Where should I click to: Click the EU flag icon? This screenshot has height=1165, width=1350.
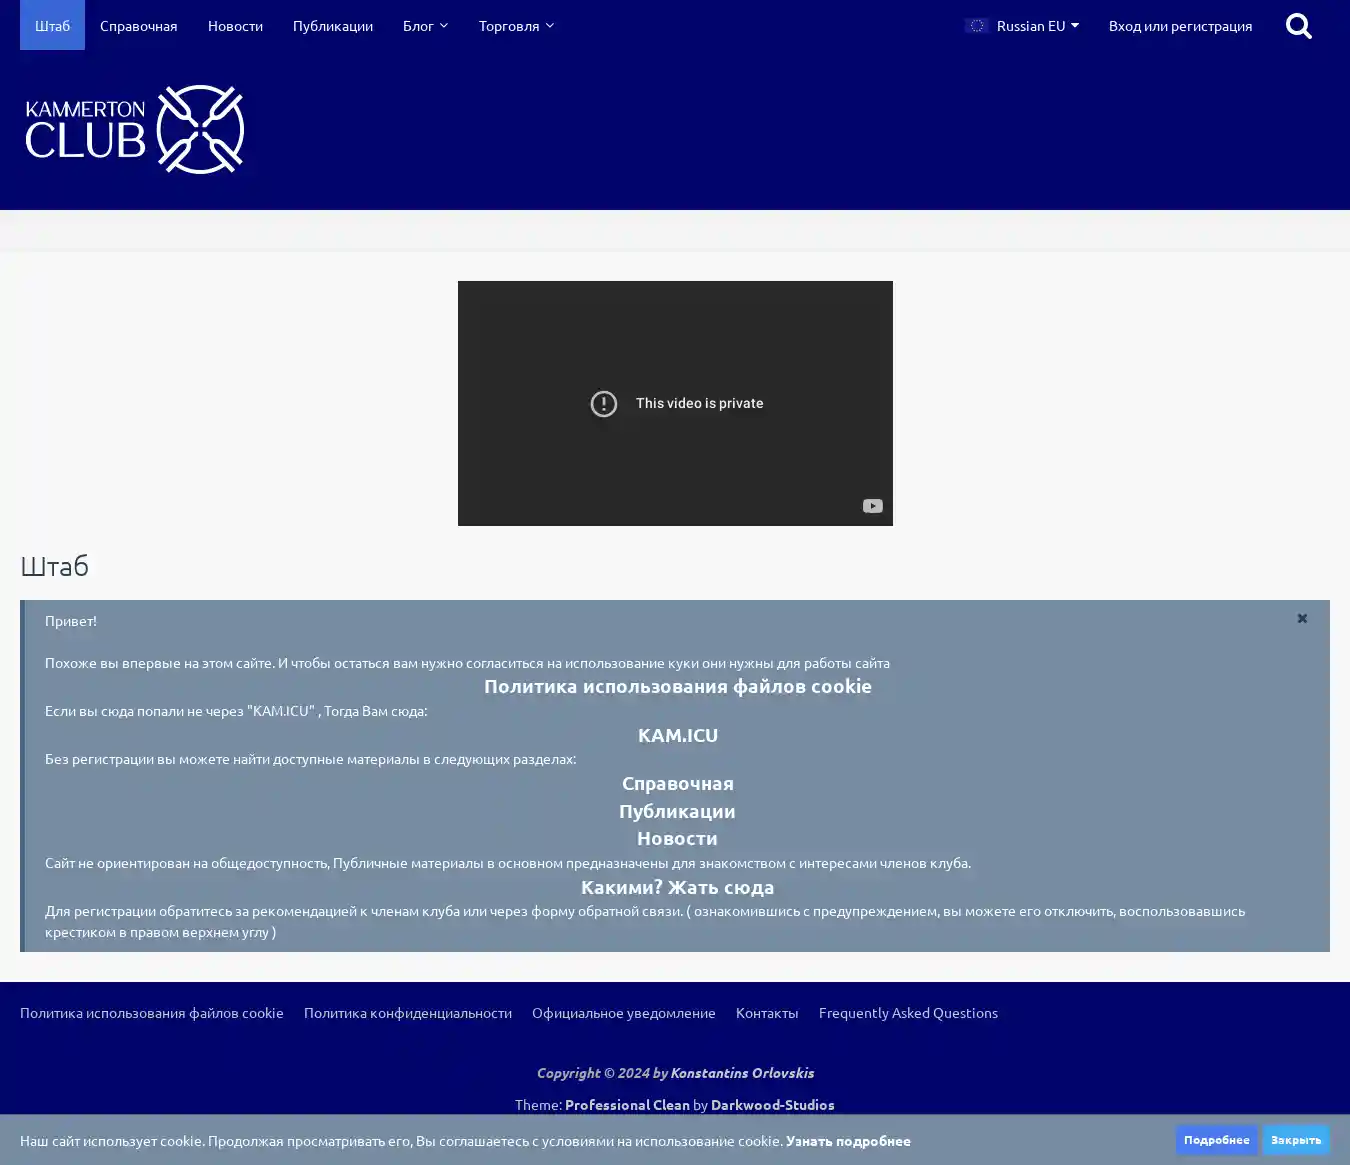pyautogui.click(x=977, y=26)
